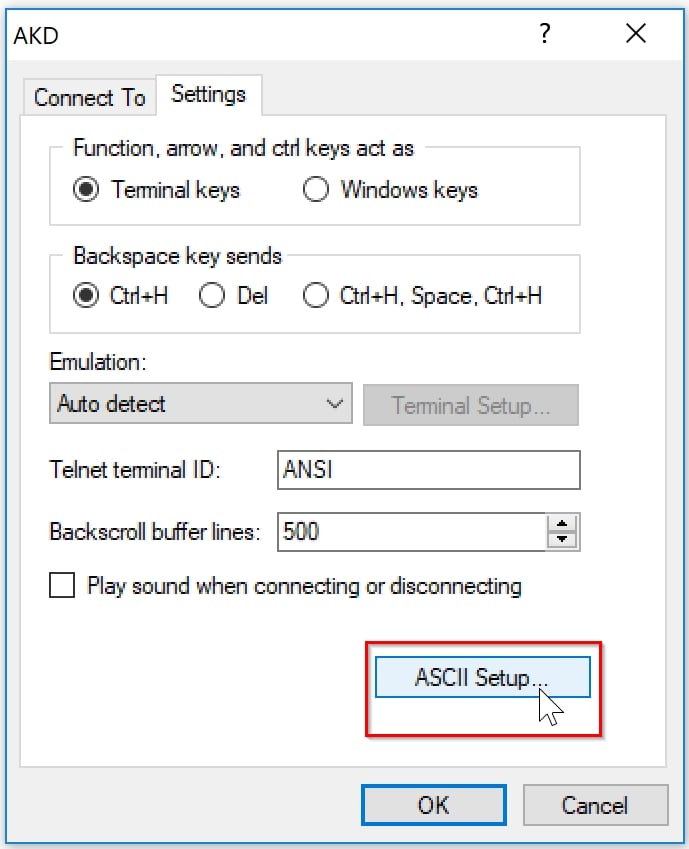Viewport: 689px width, 849px height.
Task: Dismiss the dialog with Cancel
Action: click(595, 805)
